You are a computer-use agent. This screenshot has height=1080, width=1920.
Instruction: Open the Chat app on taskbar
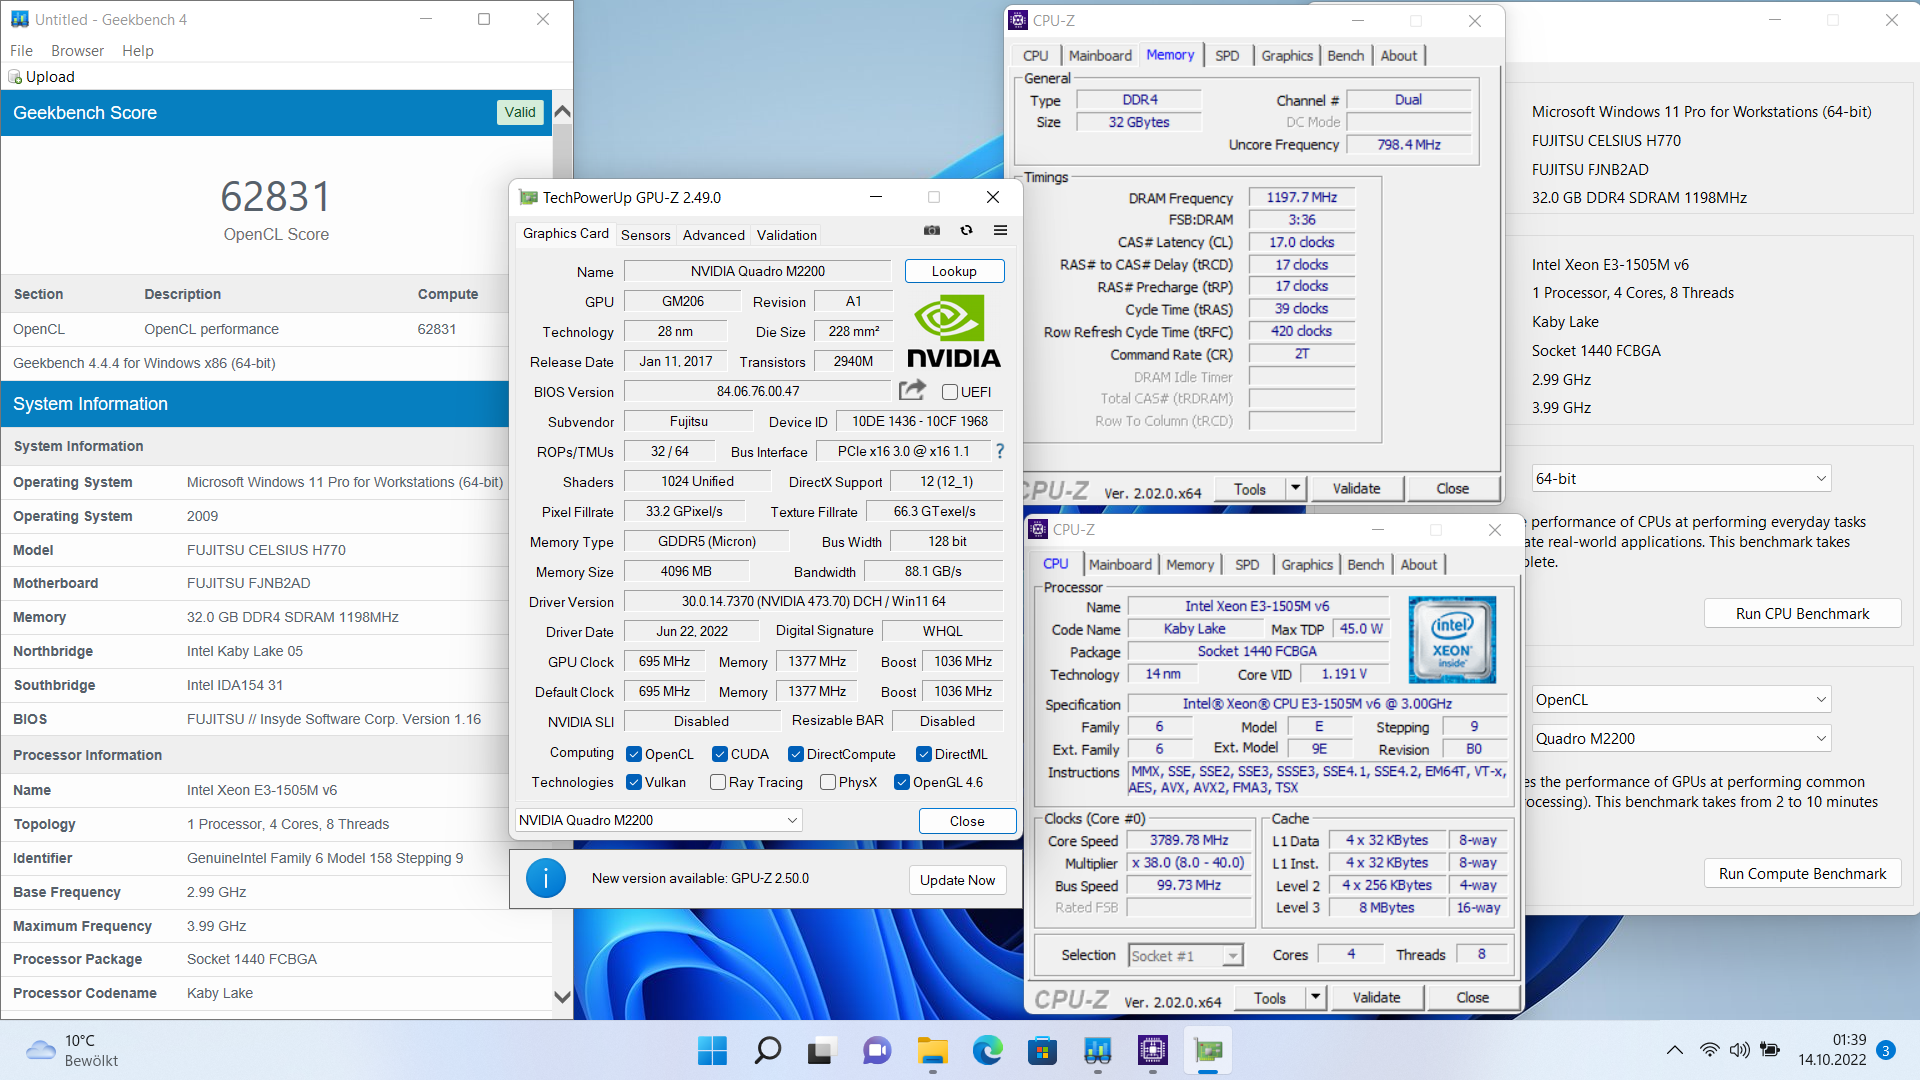point(877,1050)
